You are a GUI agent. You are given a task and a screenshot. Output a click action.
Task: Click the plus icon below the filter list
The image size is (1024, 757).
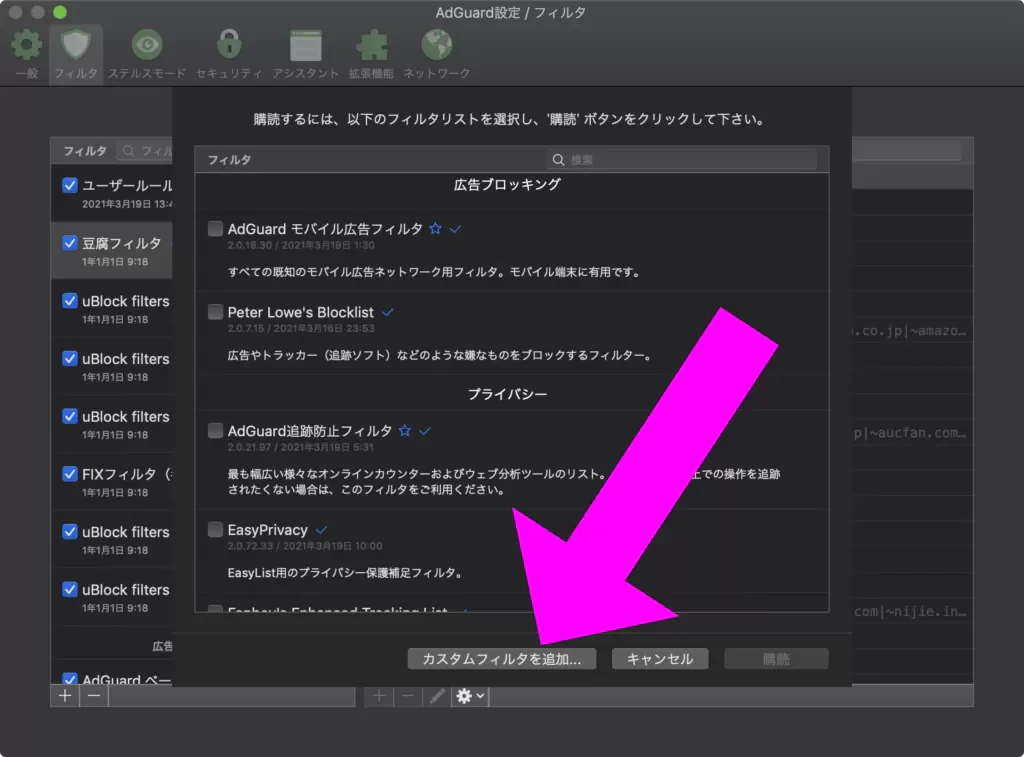click(x=65, y=696)
